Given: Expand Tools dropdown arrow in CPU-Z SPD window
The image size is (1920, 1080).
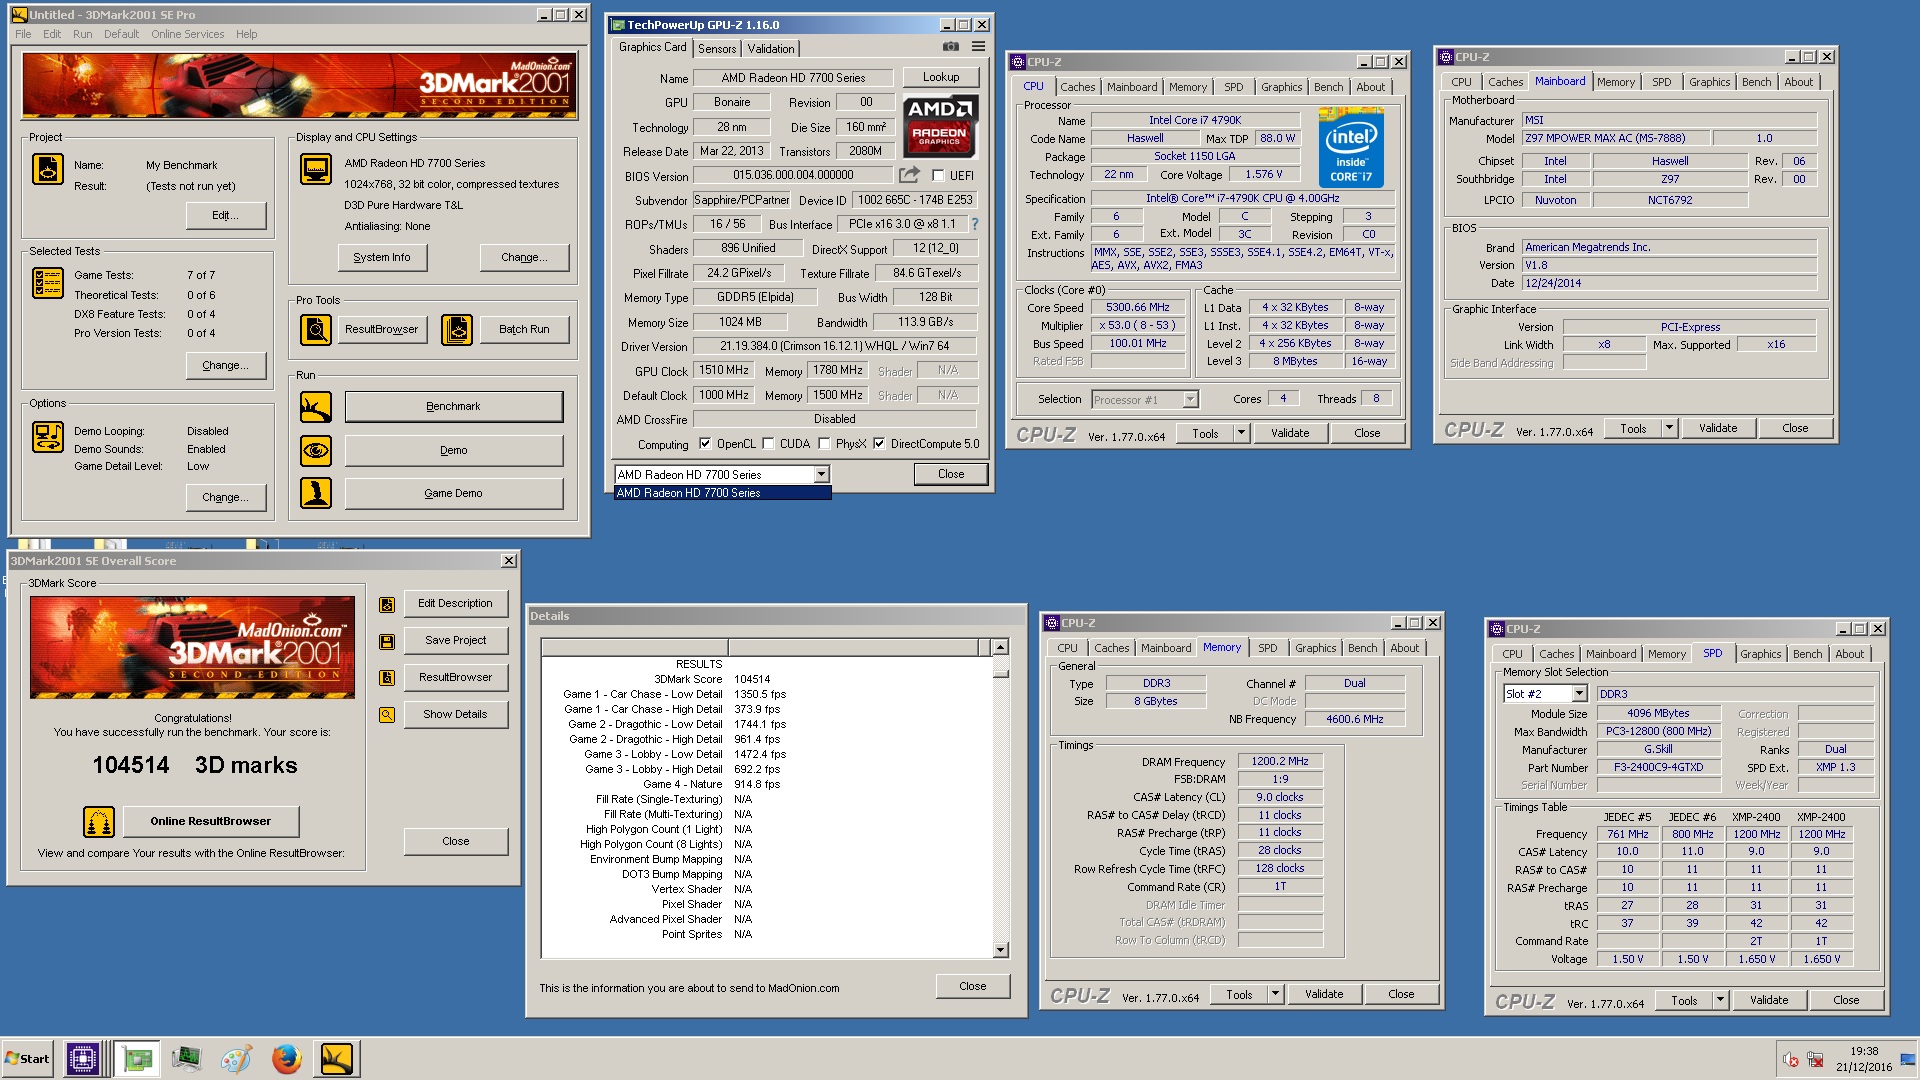Looking at the screenshot, I should 1720,1001.
